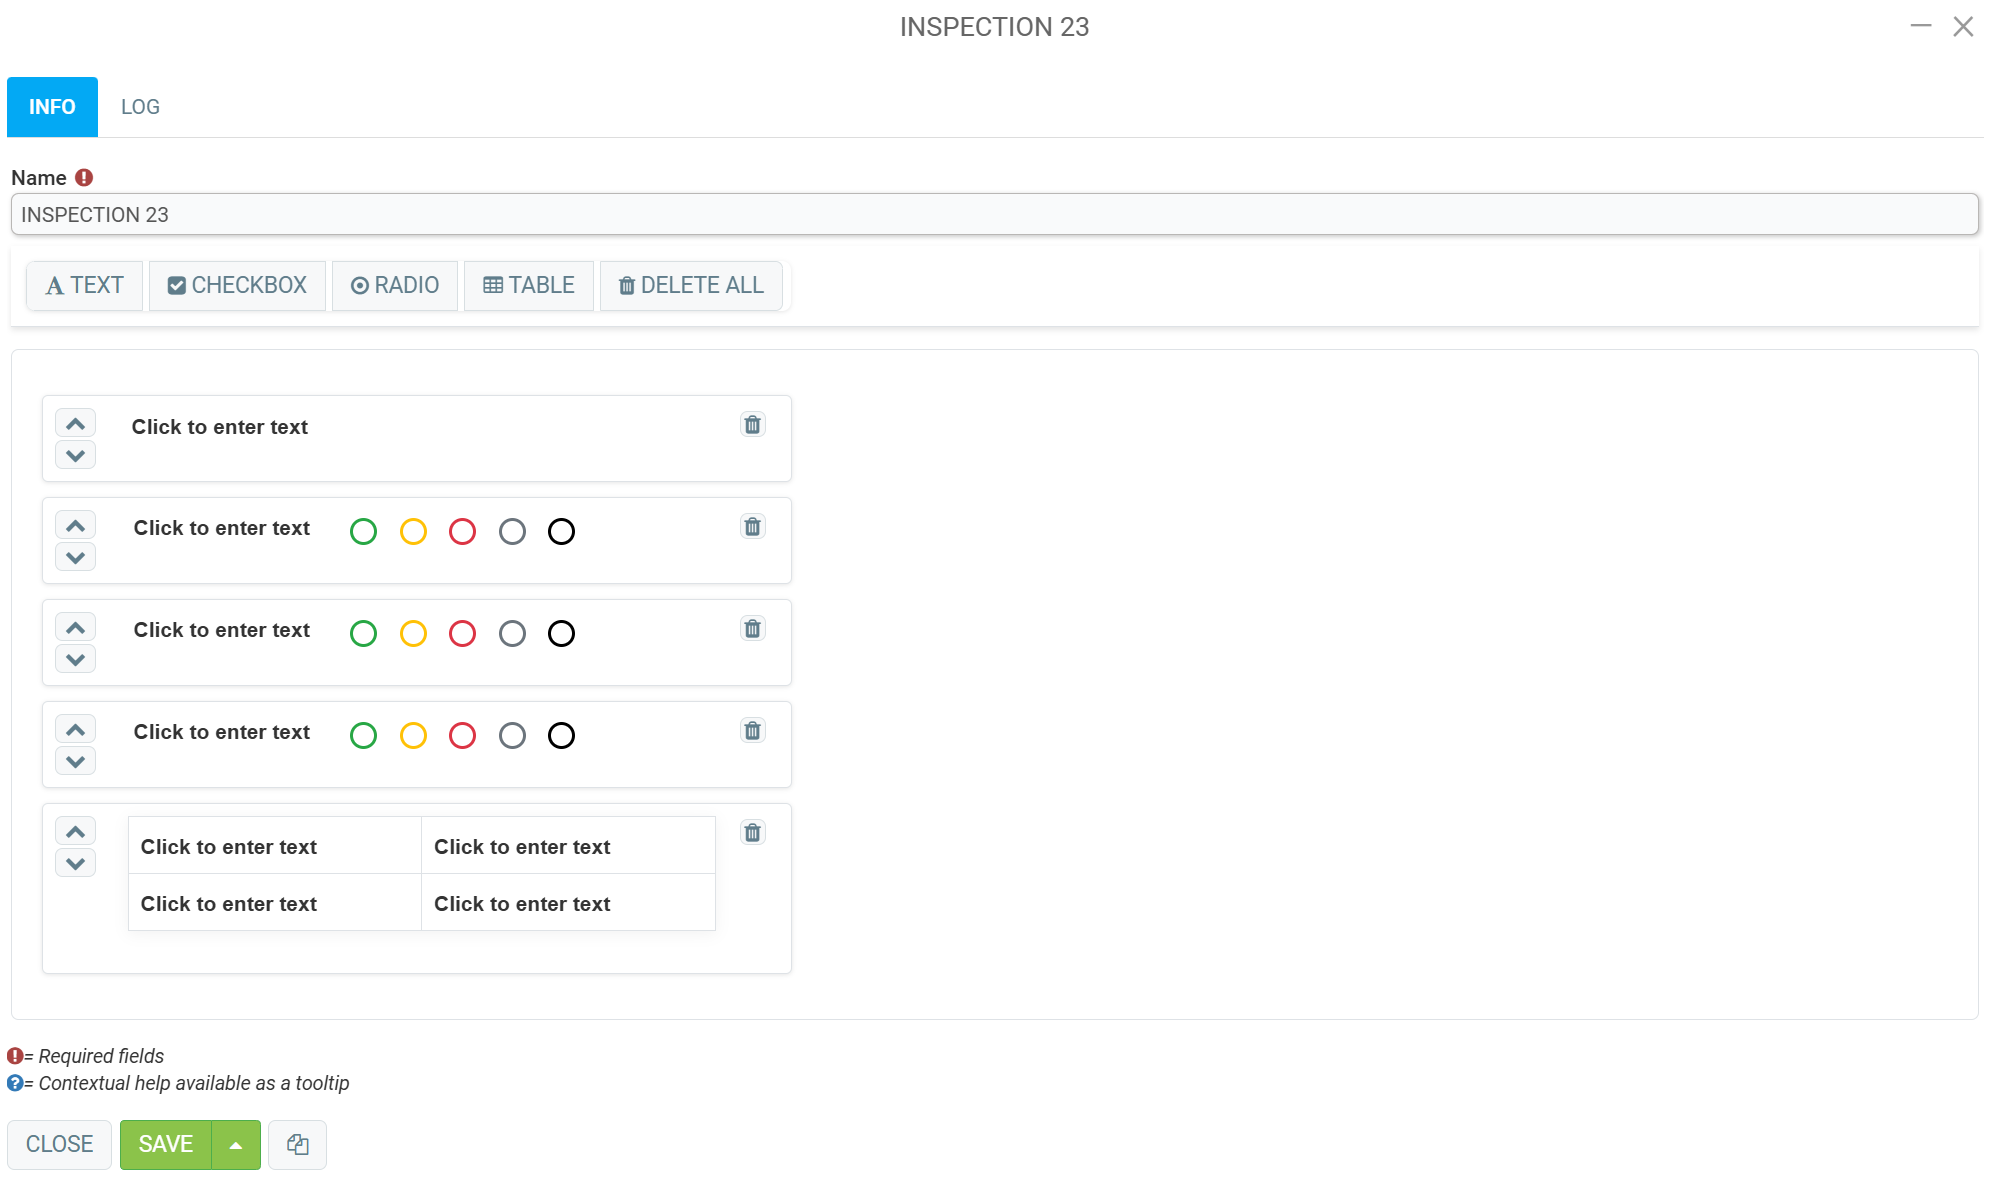
Task: Select the black radio in the first radio row
Action: (561, 532)
